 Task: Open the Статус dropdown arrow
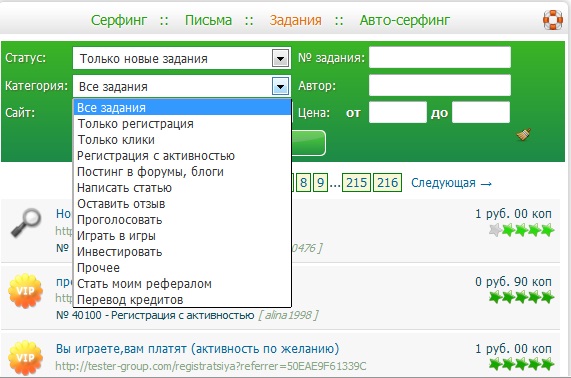280,58
